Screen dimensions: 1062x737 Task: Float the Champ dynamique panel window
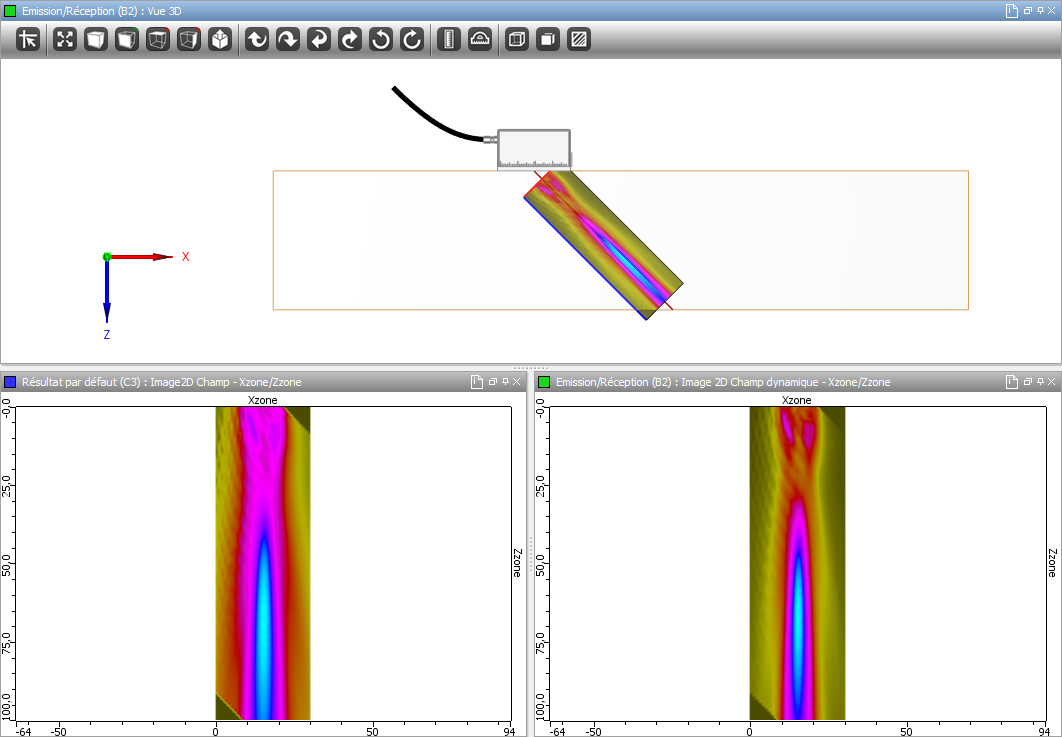(1029, 382)
